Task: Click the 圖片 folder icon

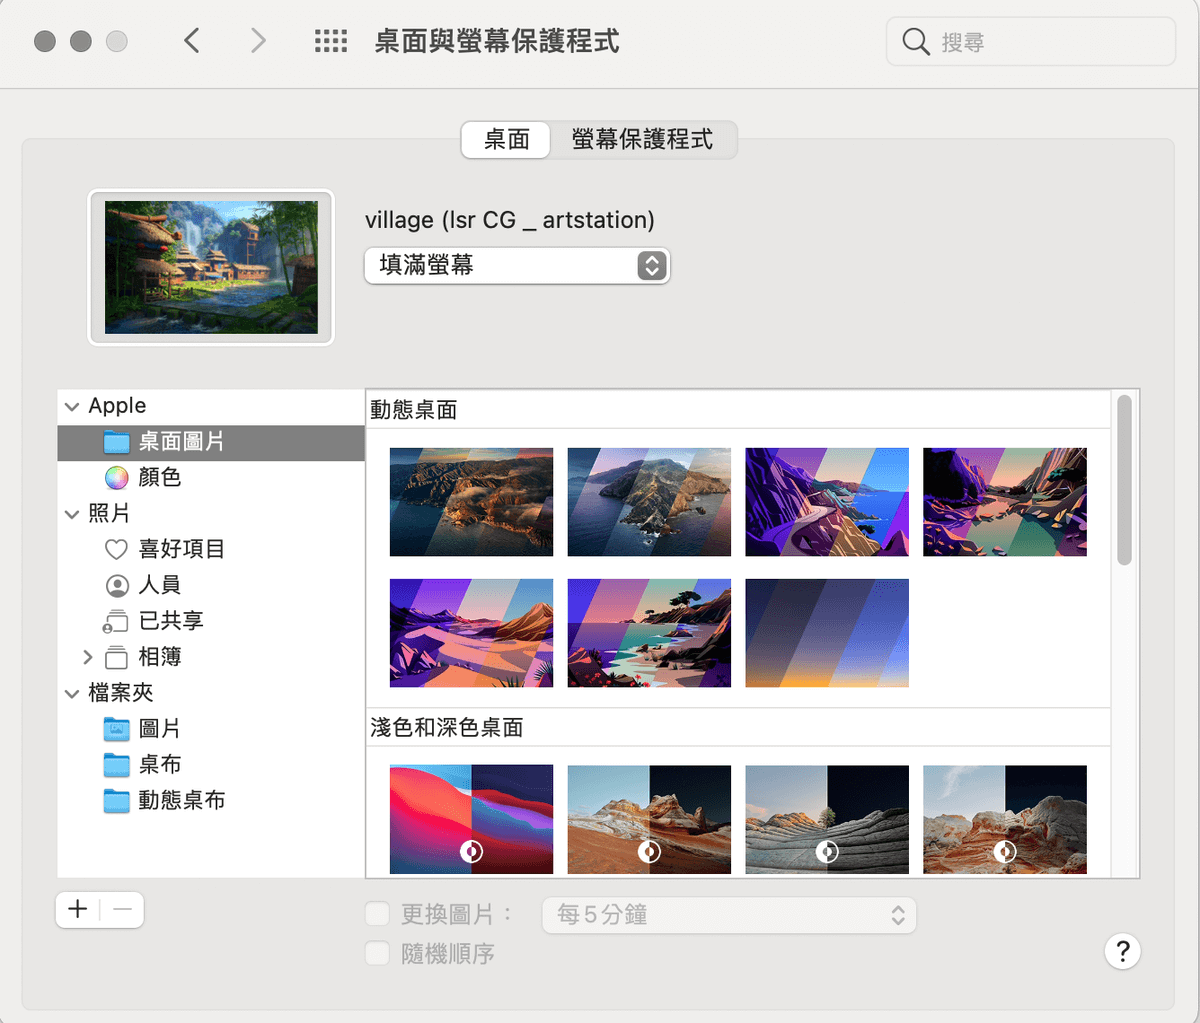Action: pos(117,729)
